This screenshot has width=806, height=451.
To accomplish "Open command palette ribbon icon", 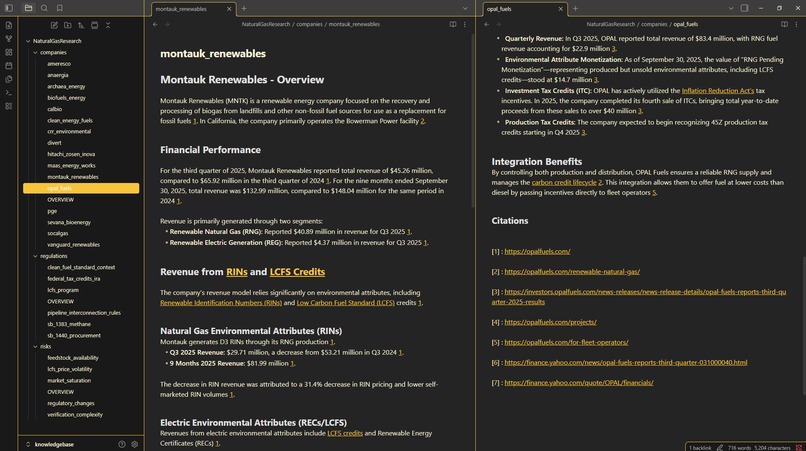I will click(9, 93).
